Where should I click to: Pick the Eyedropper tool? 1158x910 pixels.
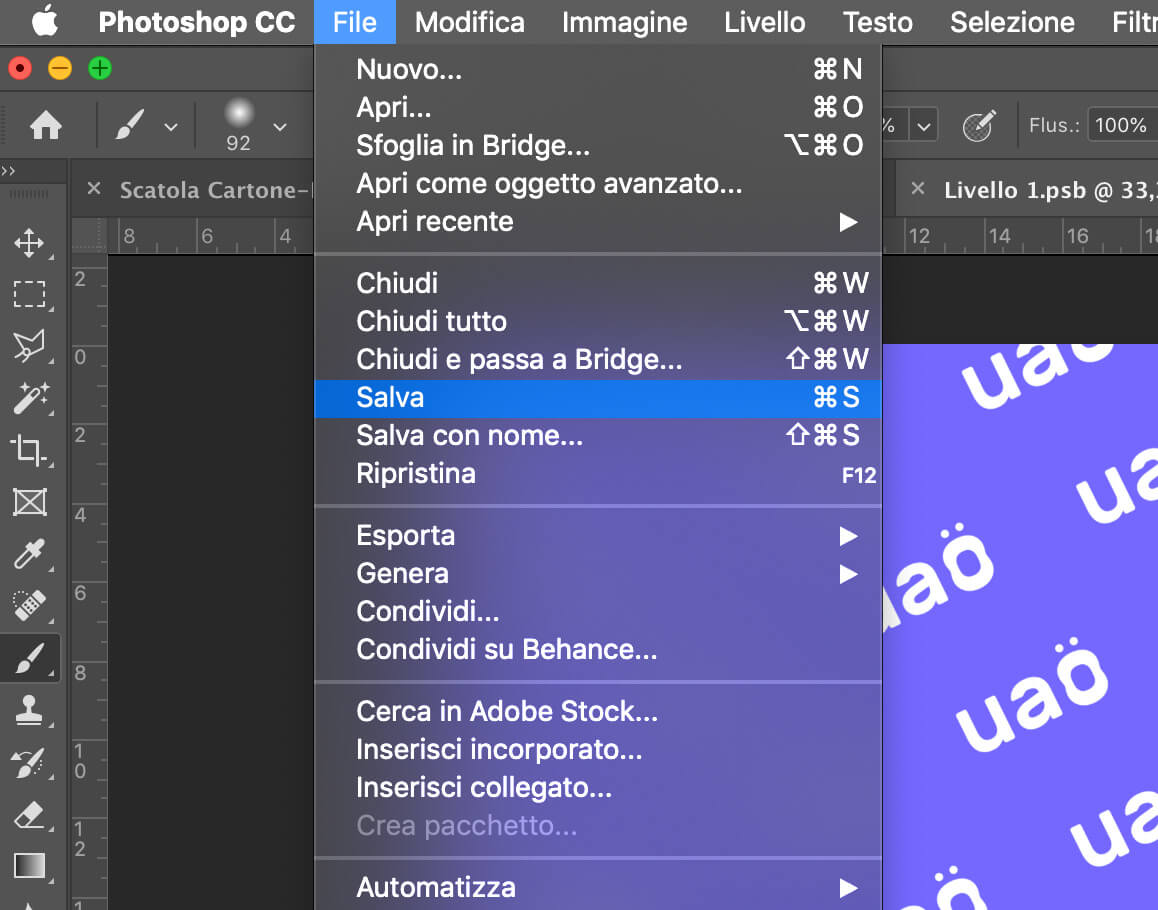pos(29,553)
